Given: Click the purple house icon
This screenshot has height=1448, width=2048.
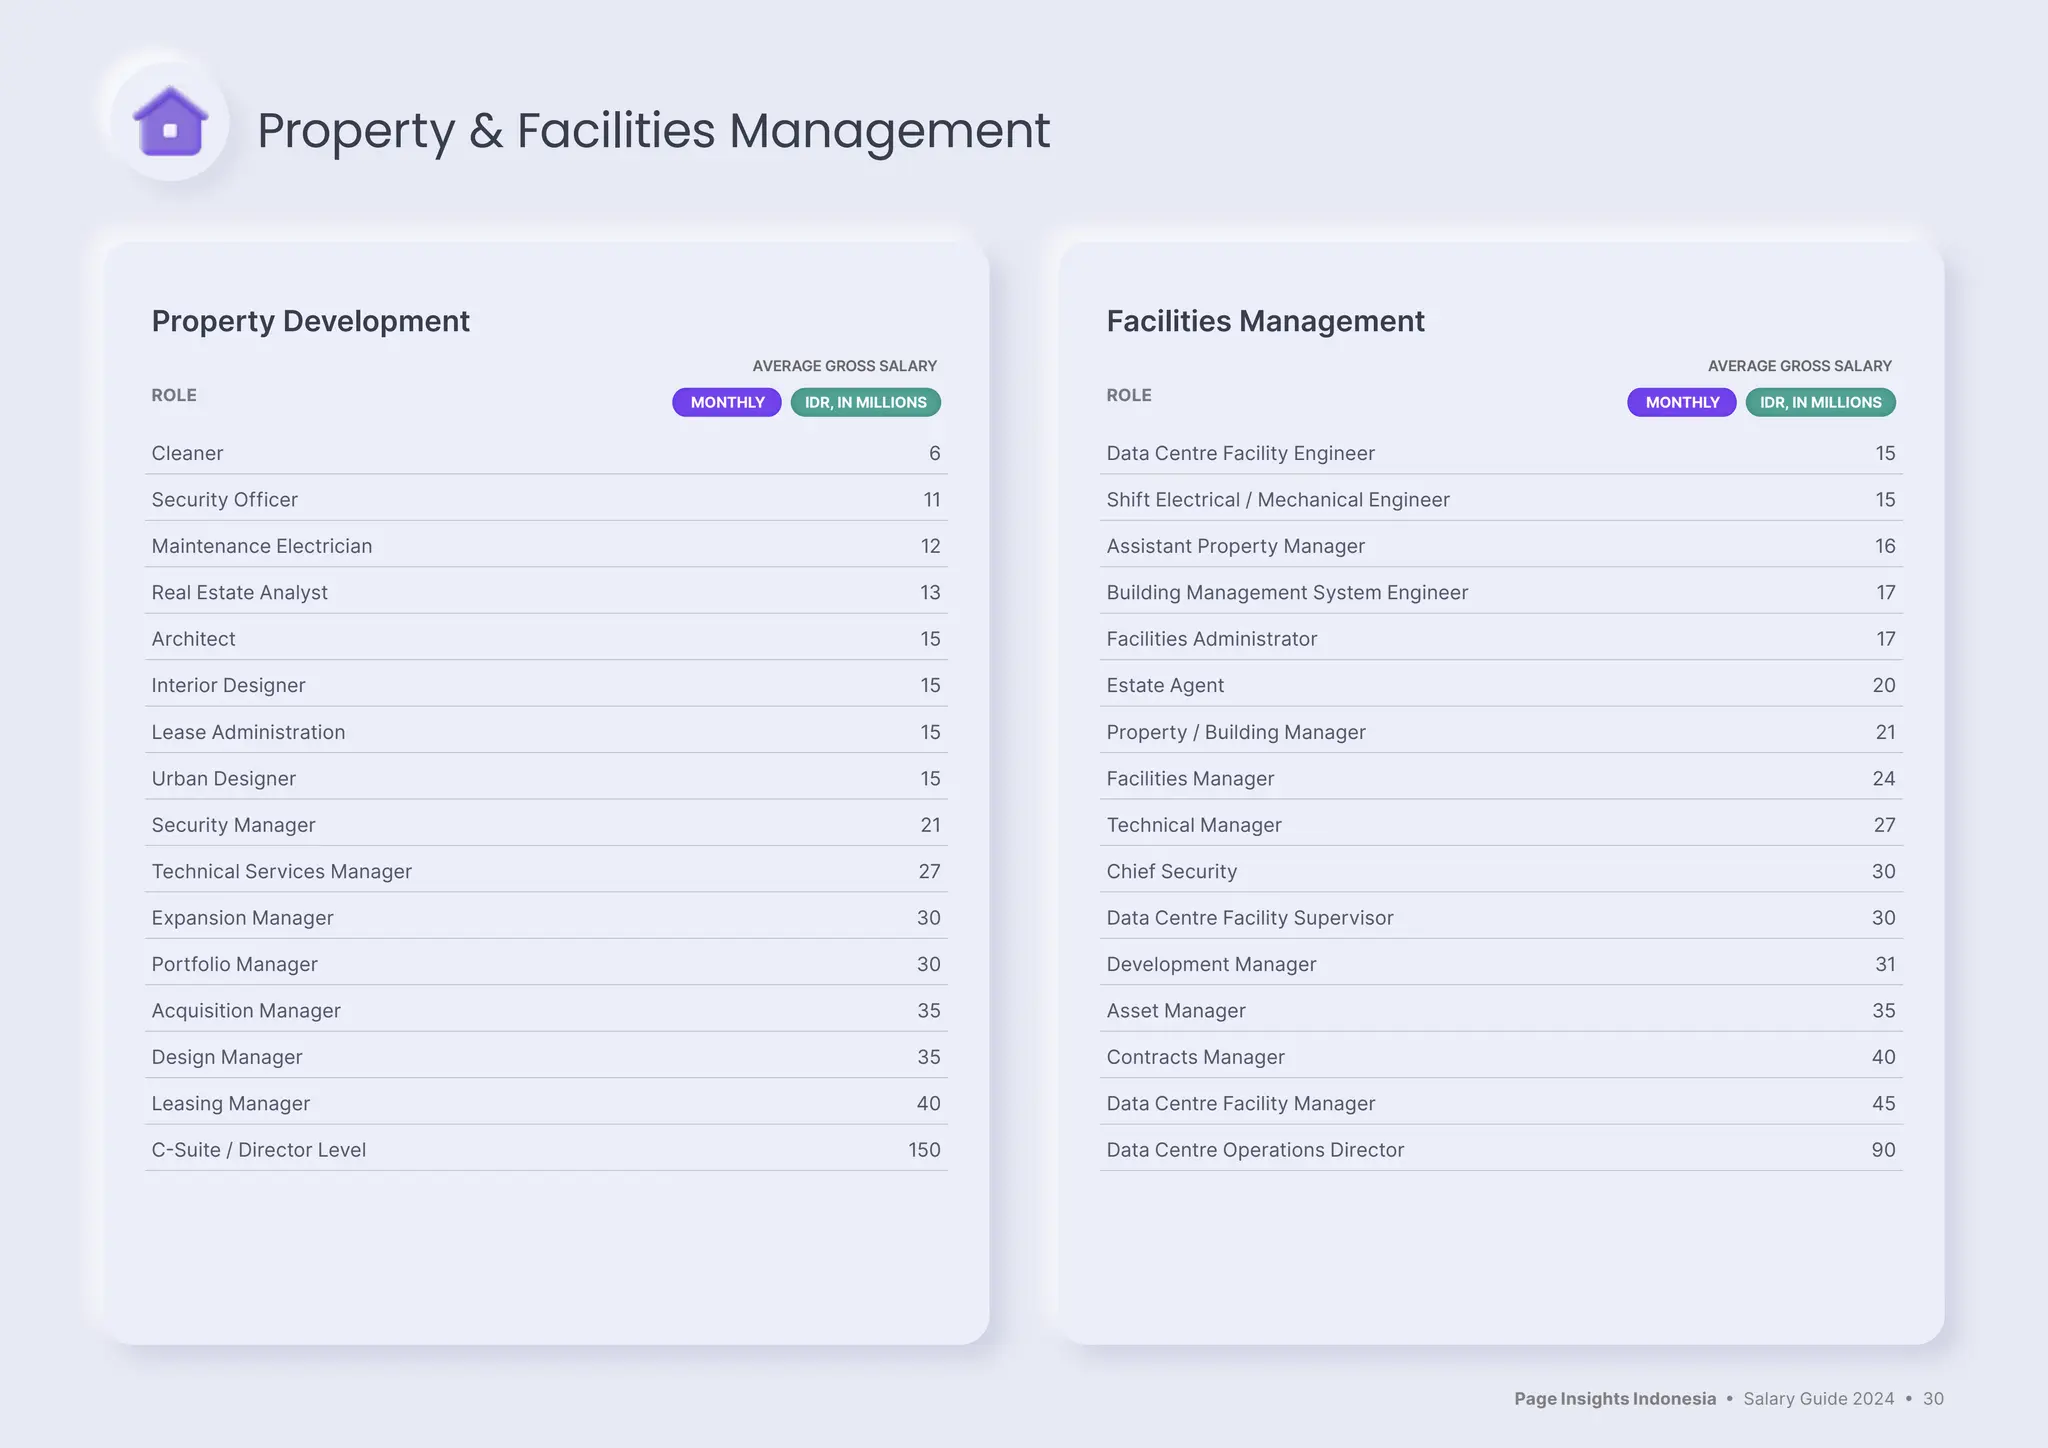Looking at the screenshot, I should coord(171,122).
